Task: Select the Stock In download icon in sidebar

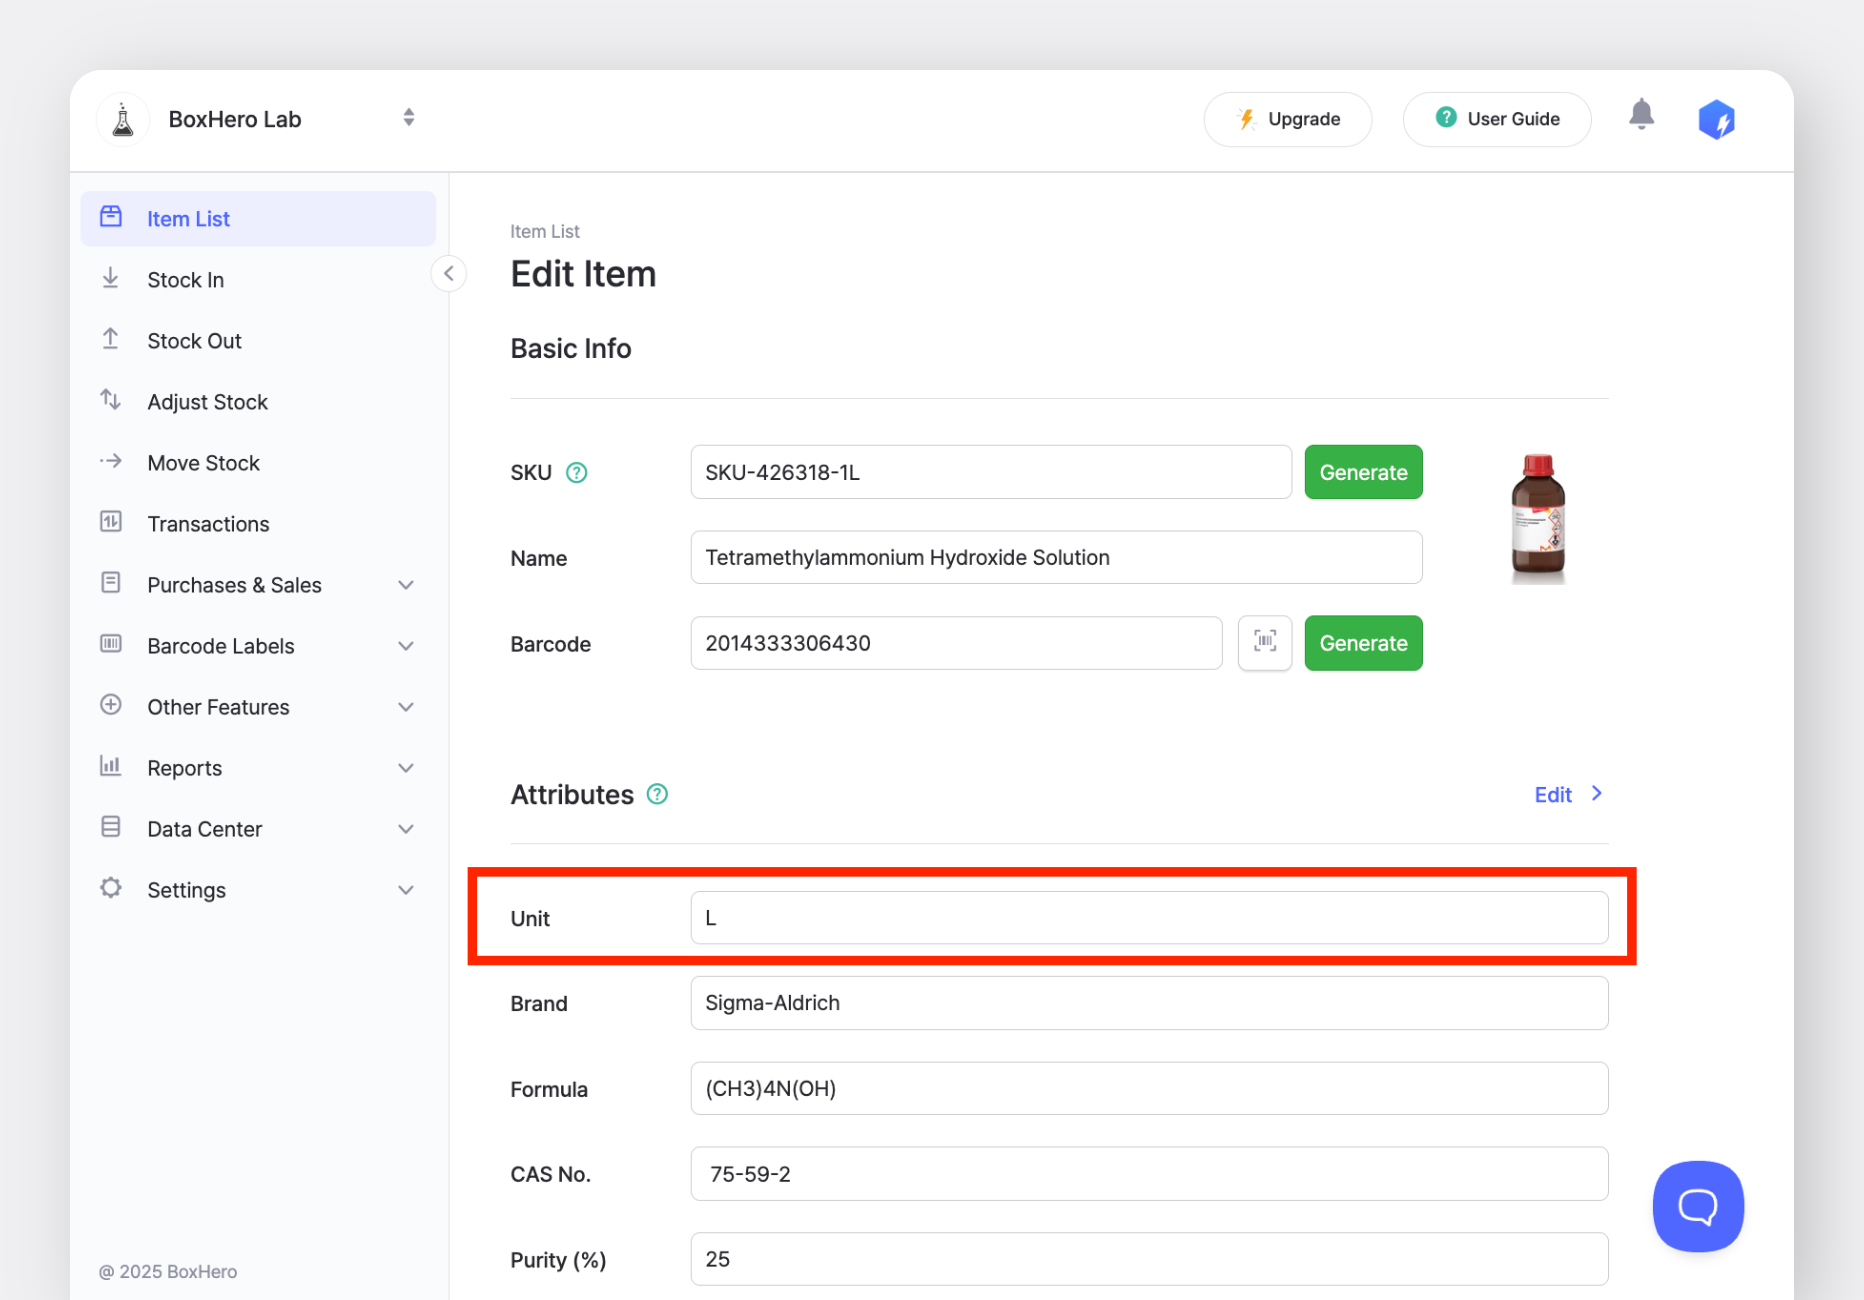Action: pyautogui.click(x=110, y=279)
